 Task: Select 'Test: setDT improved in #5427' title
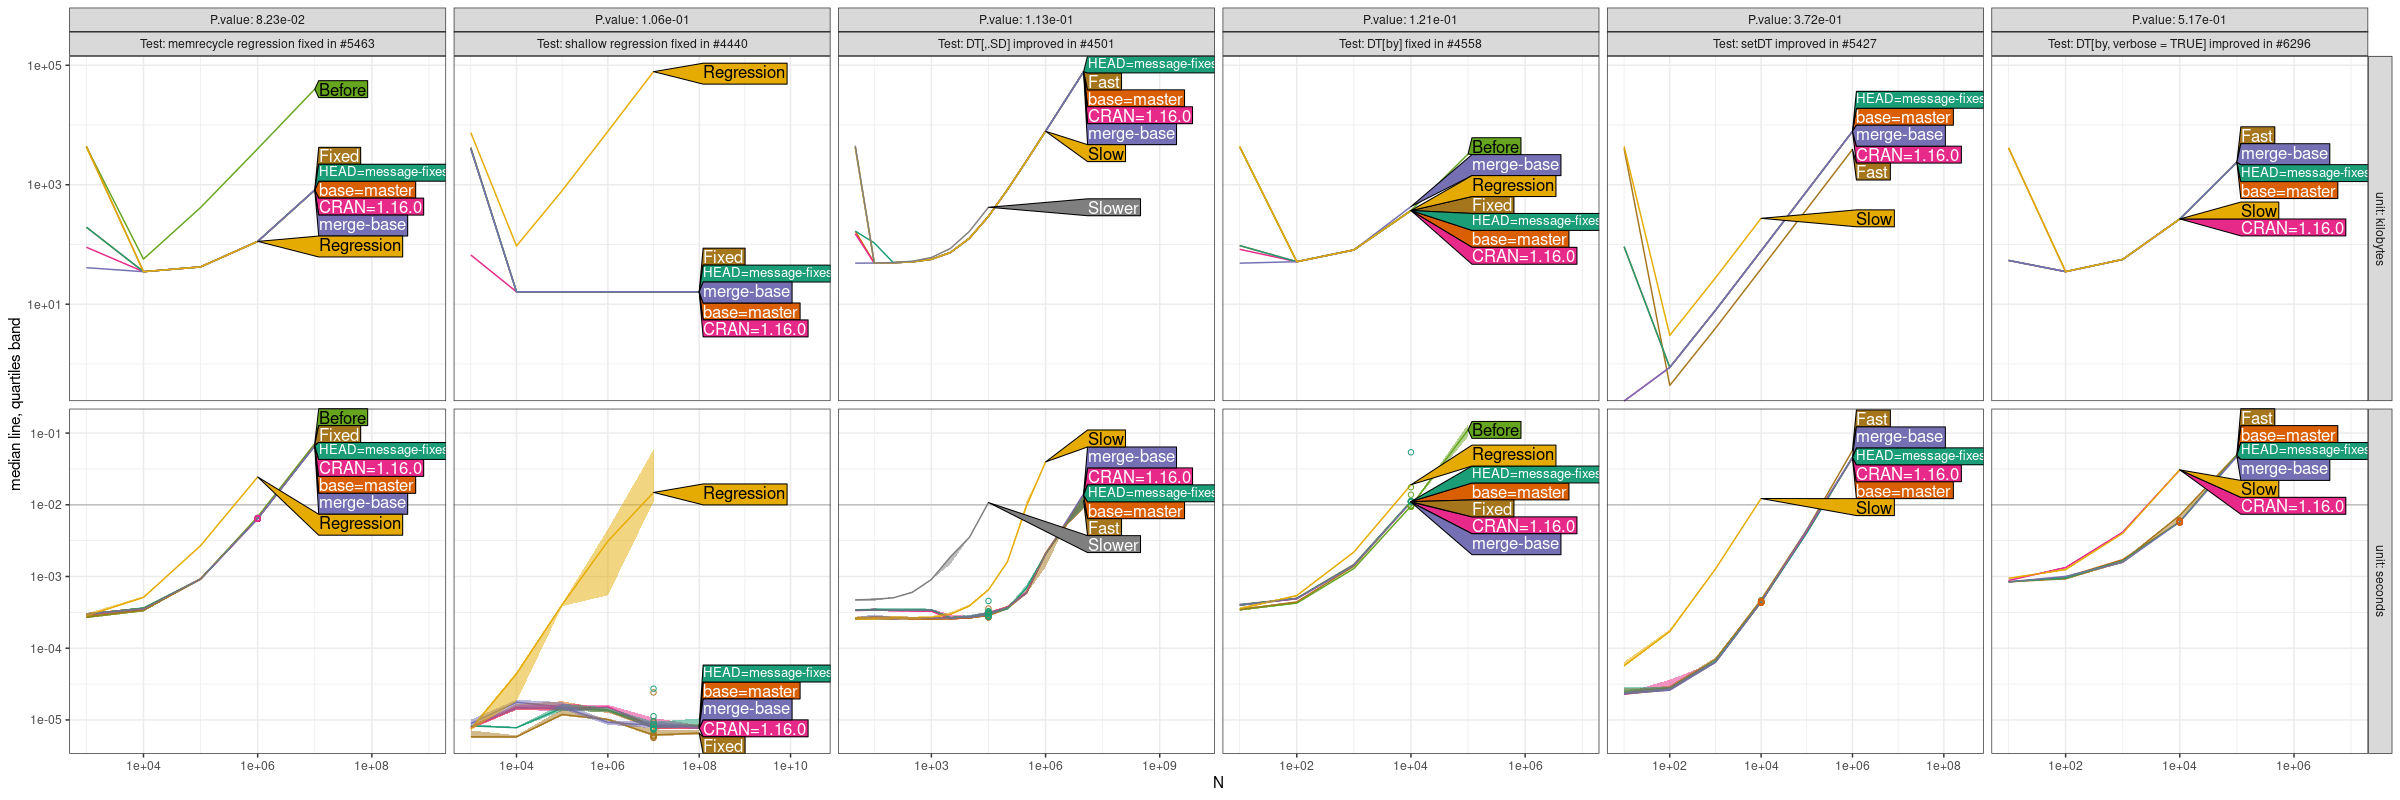tap(1795, 44)
